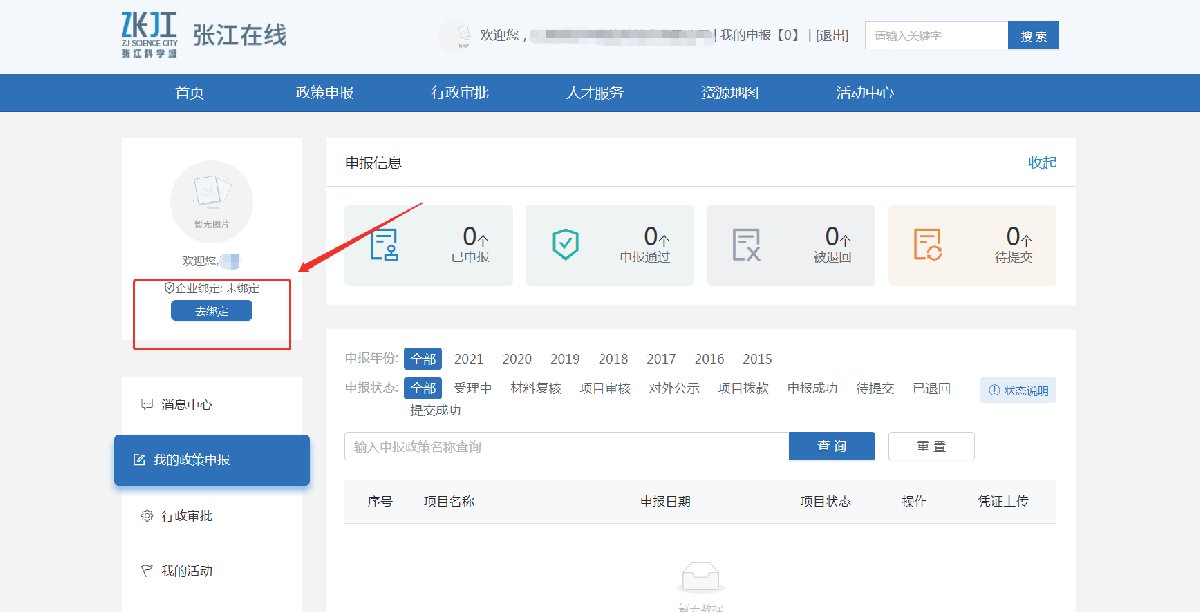Open 行政审批 in the top navigation bar

460,93
